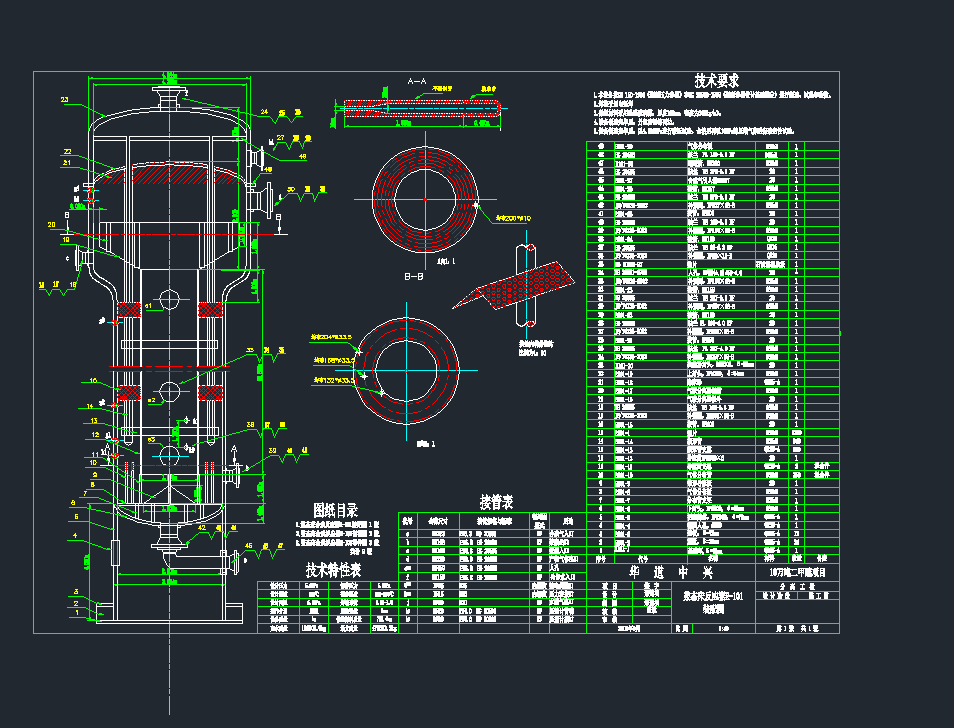954x728 pixels.
Task: Select part callout number 20
Action: (x=51, y=225)
